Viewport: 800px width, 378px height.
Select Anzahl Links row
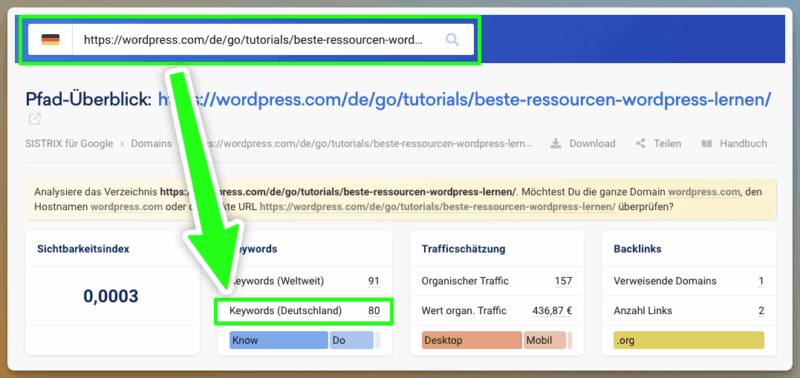689,311
